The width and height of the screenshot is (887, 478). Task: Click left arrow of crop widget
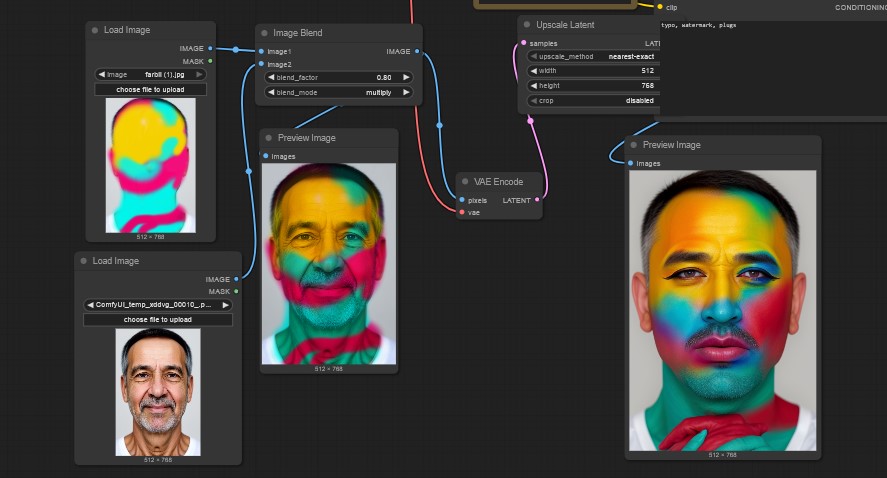pos(533,101)
